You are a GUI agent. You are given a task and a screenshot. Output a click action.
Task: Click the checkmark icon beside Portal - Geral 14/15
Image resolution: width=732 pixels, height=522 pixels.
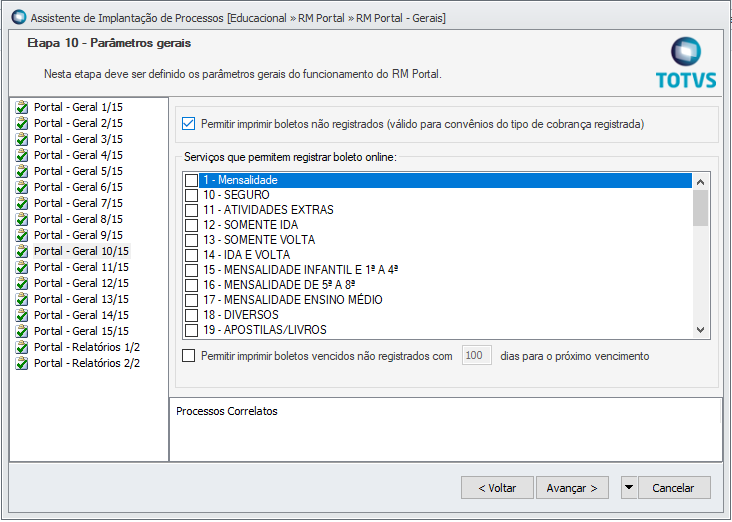click(x=21, y=315)
